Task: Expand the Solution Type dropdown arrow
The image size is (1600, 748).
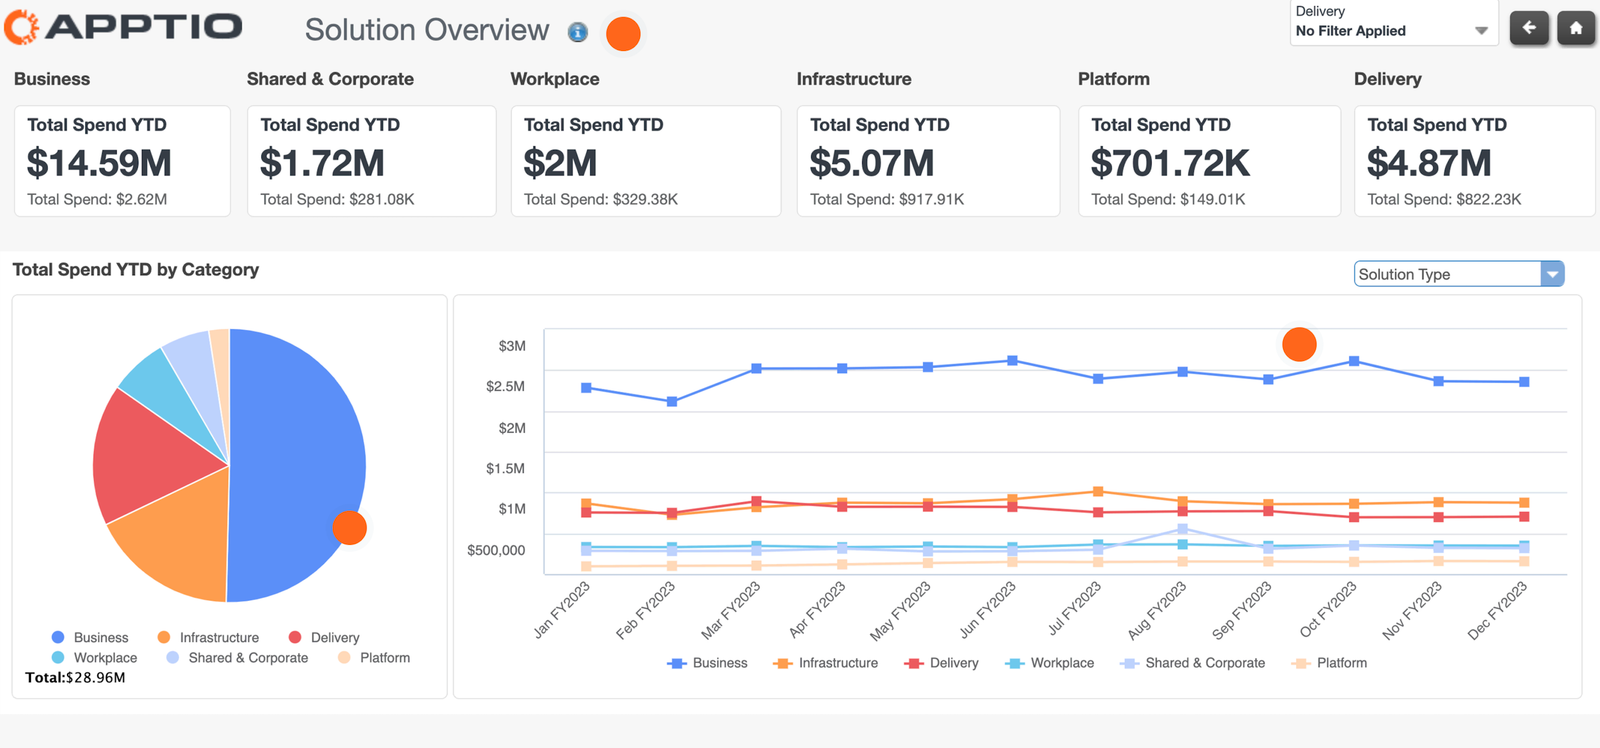Action: point(1552,274)
